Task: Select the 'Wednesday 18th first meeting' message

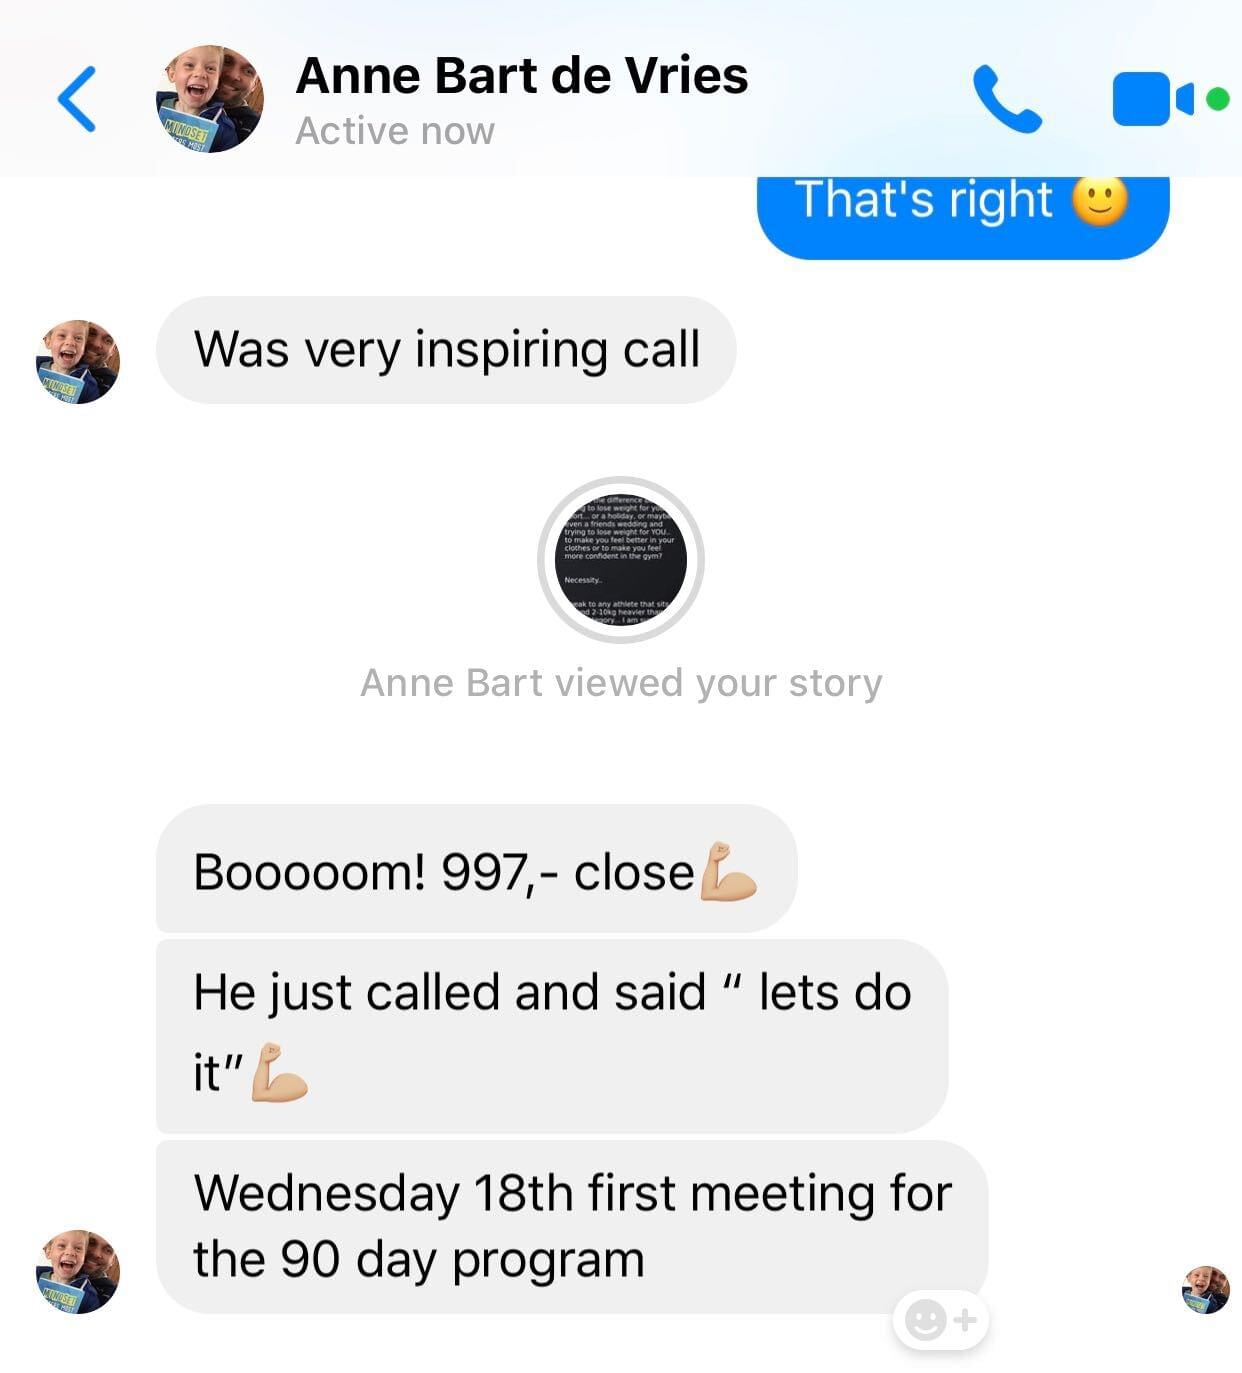Action: (572, 1227)
